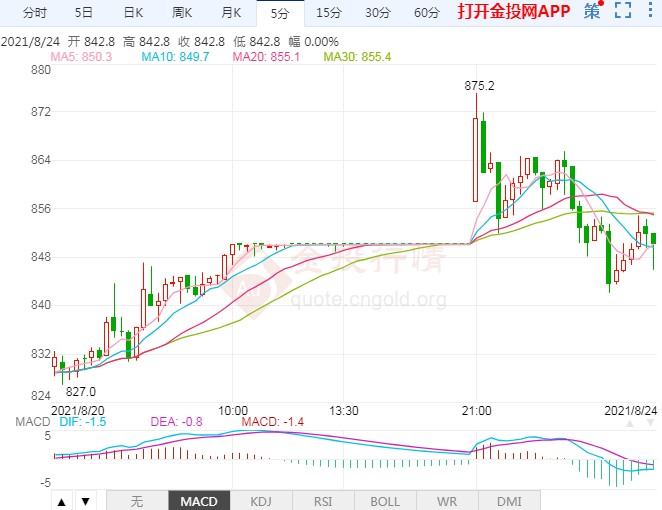Disable indicators with the 无 option

click(136, 501)
